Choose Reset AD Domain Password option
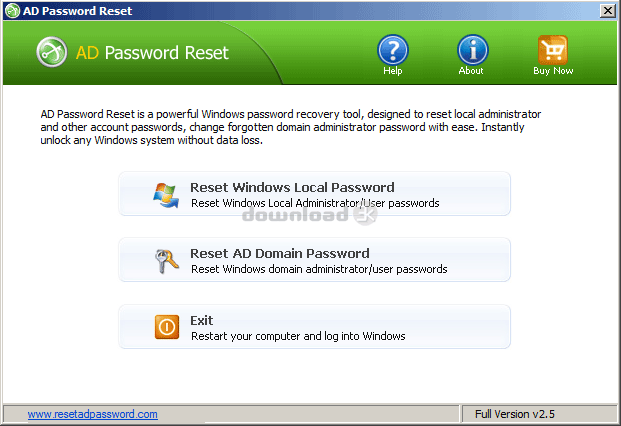Image resolution: width=621 pixels, height=426 pixels. pyautogui.click(x=314, y=260)
